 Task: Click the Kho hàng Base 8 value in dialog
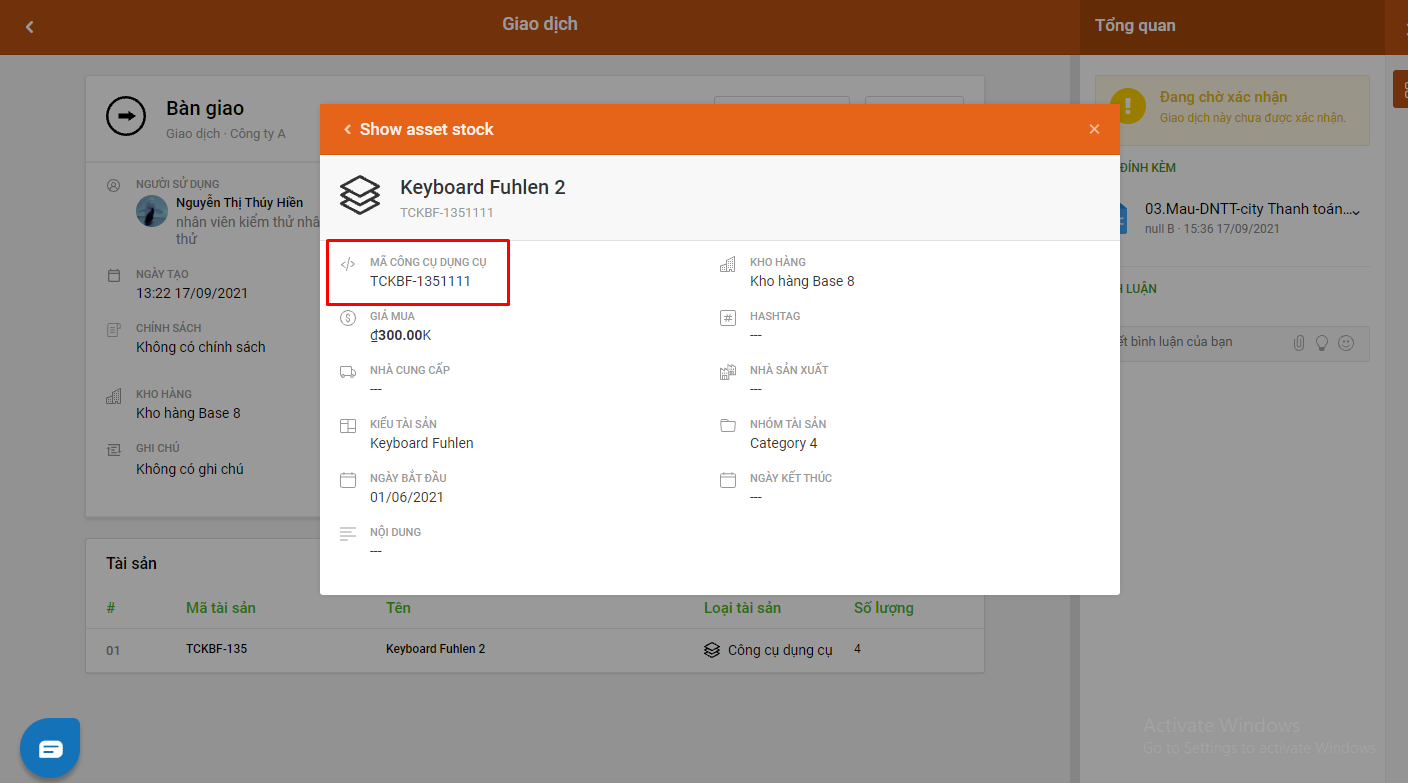pos(802,281)
